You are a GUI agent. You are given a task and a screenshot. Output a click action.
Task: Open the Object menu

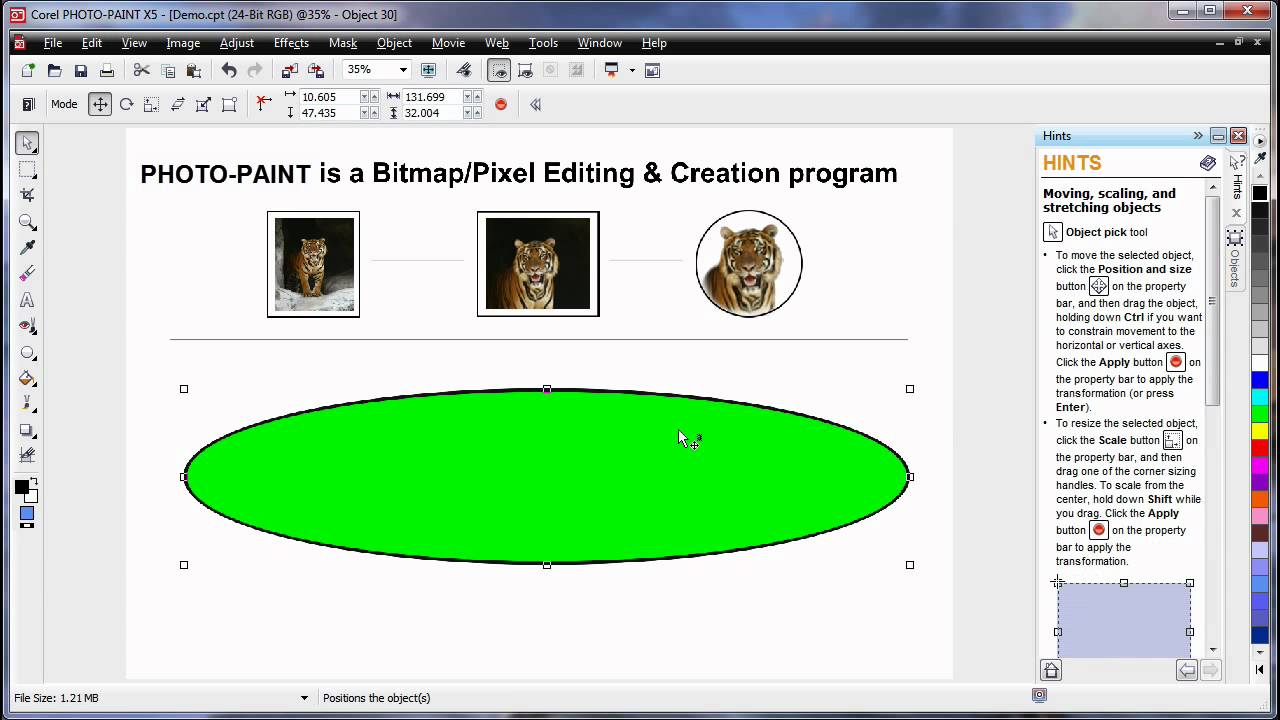[394, 43]
